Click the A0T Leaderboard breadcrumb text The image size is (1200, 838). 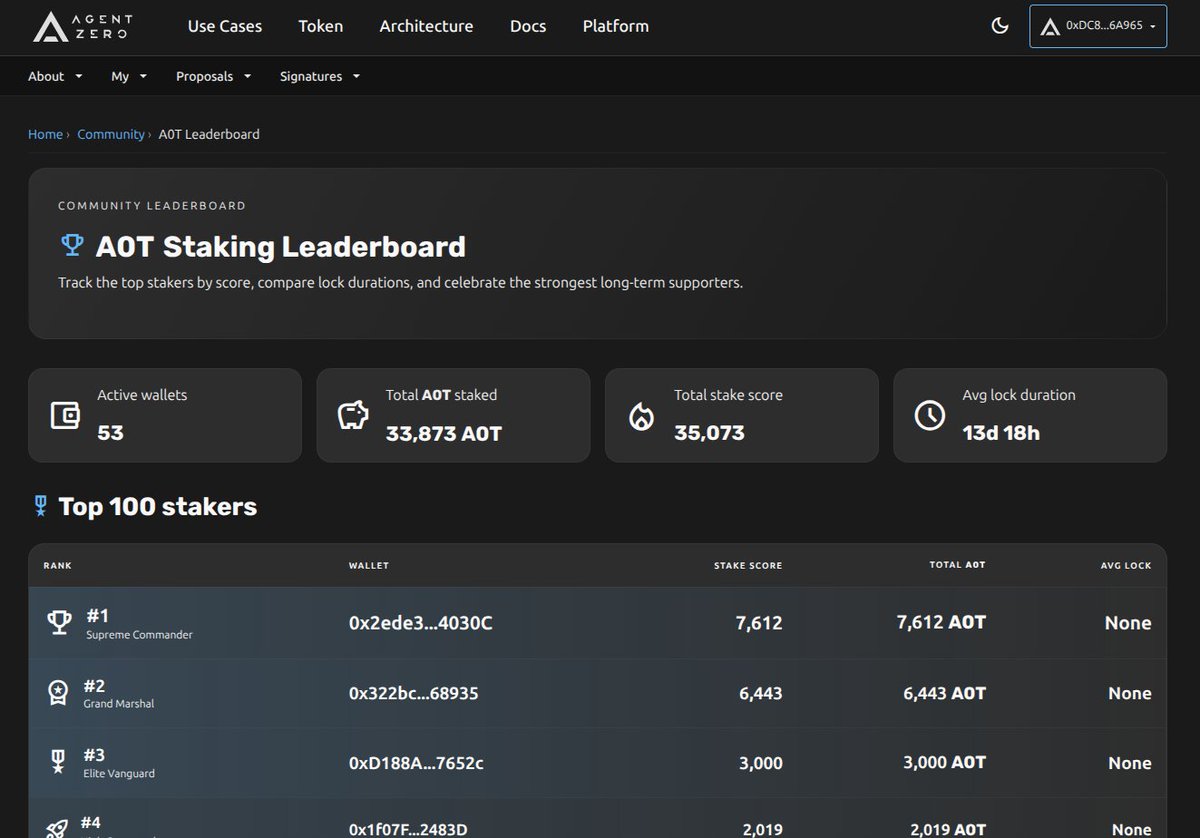point(209,134)
